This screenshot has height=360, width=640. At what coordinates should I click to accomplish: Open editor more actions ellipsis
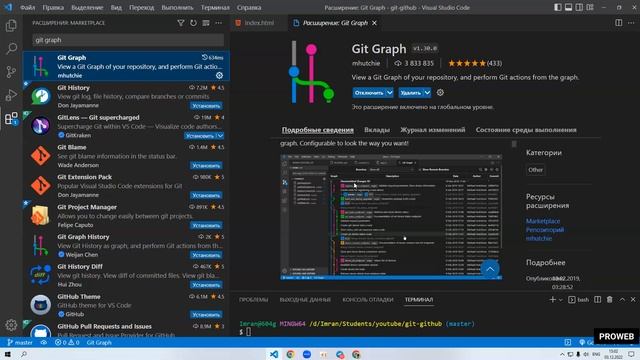[x=631, y=23]
